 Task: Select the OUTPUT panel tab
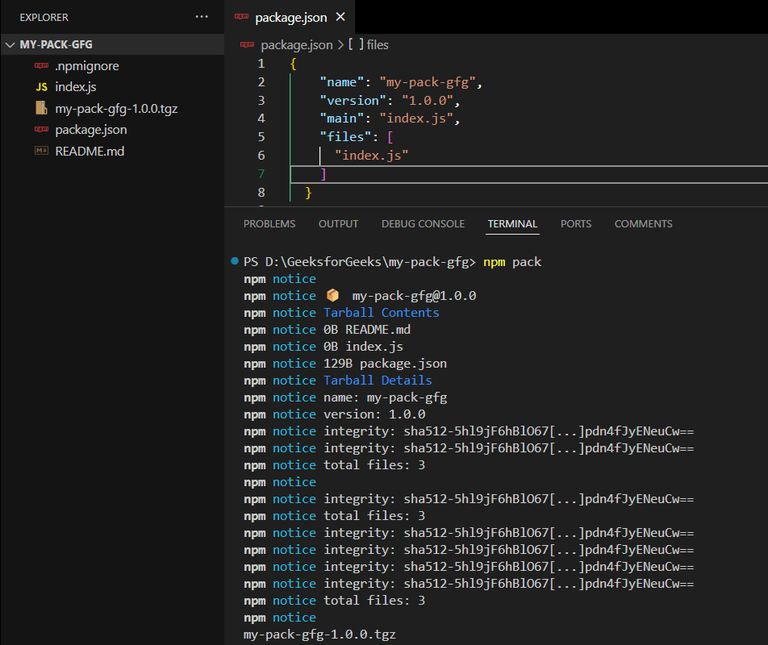point(338,224)
